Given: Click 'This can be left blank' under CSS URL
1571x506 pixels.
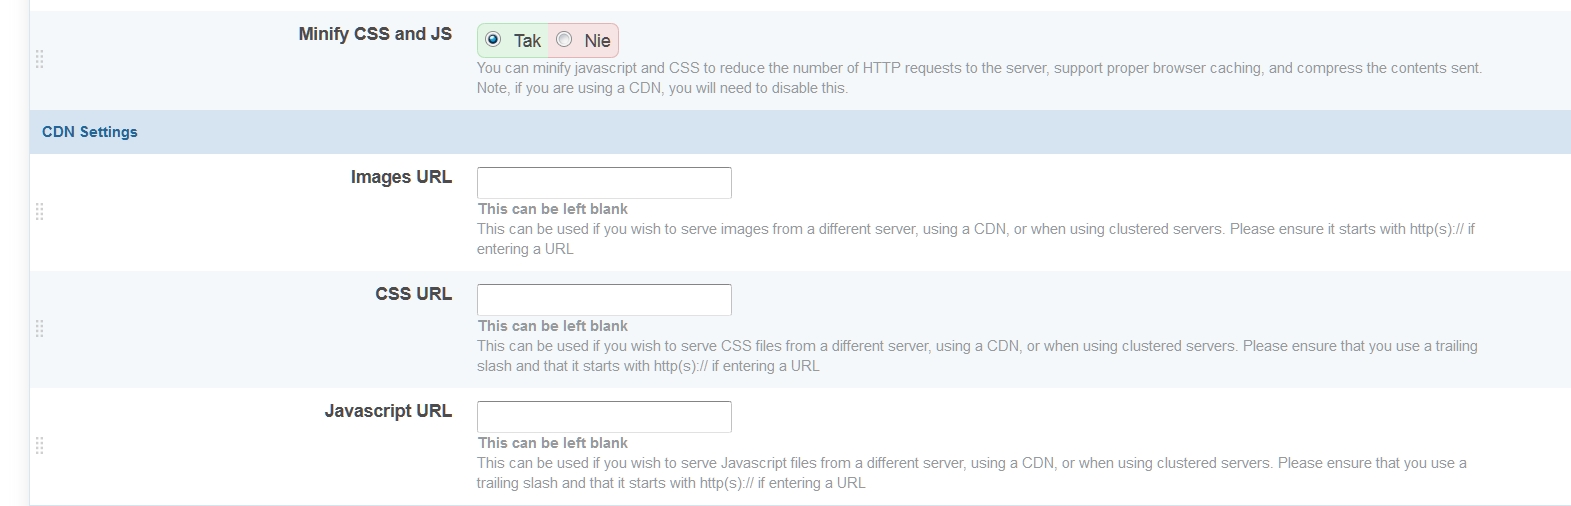Looking at the screenshot, I should [x=553, y=326].
